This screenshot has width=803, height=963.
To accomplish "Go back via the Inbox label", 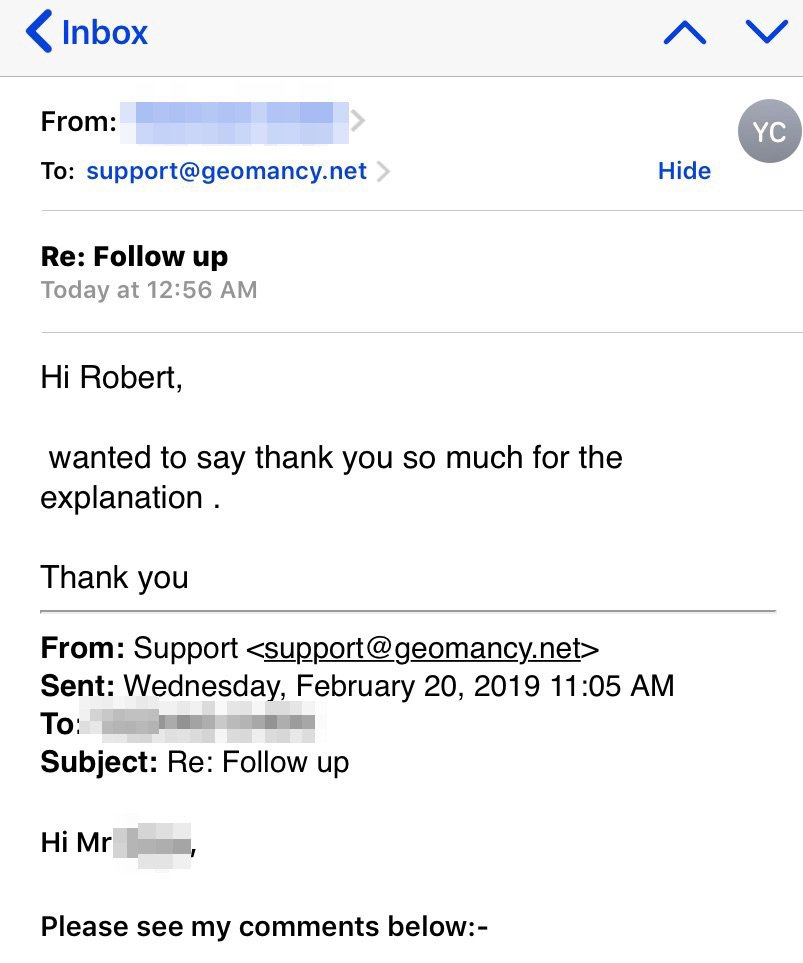I will point(104,32).
